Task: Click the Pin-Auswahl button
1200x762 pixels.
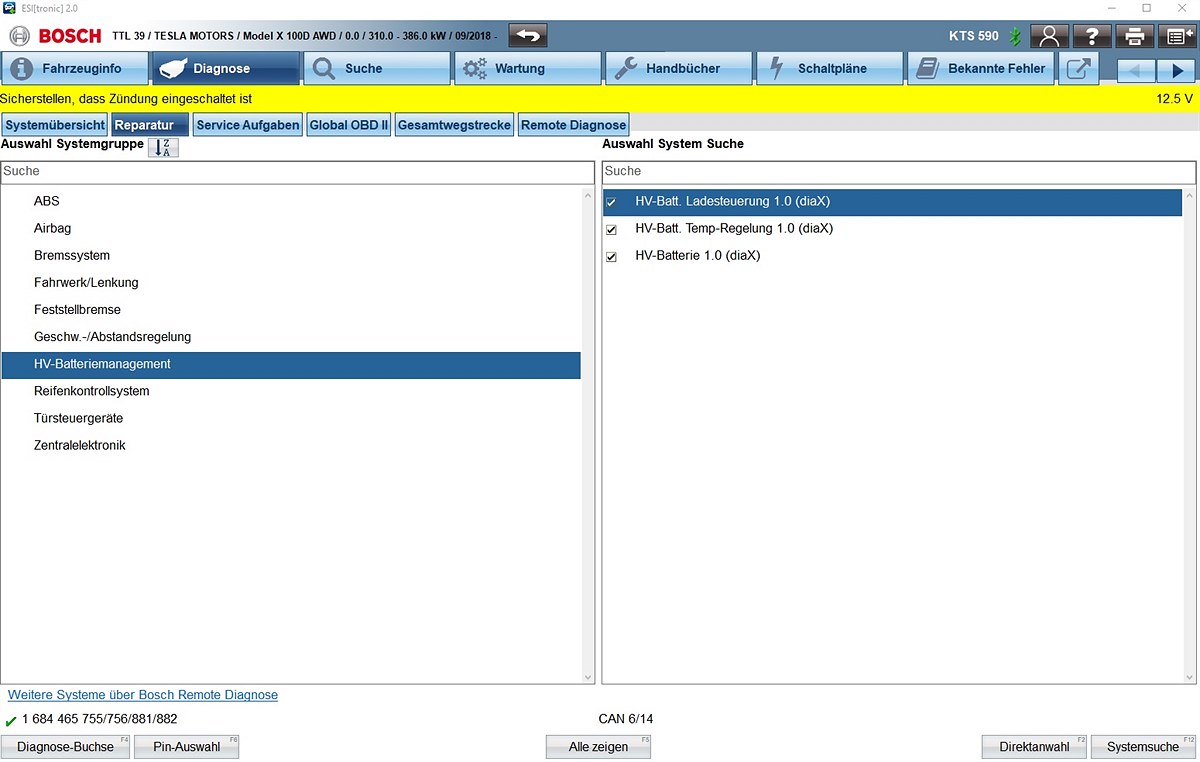Action: point(187,747)
